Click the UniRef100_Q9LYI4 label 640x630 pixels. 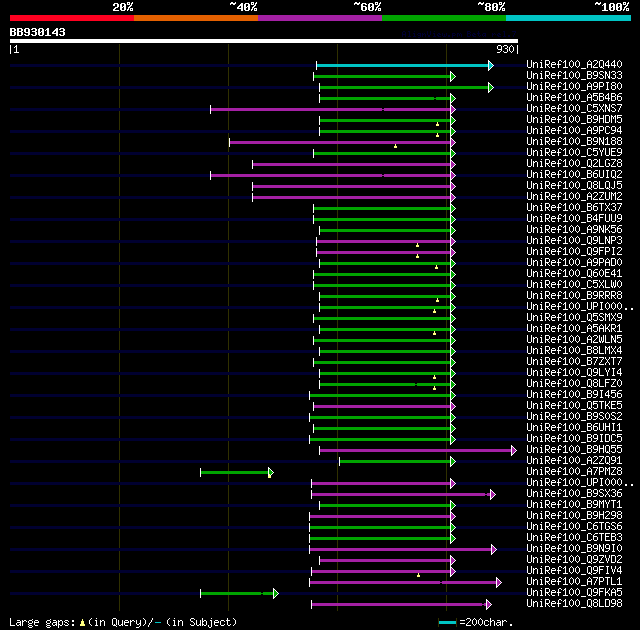click(x=574, y=373)
